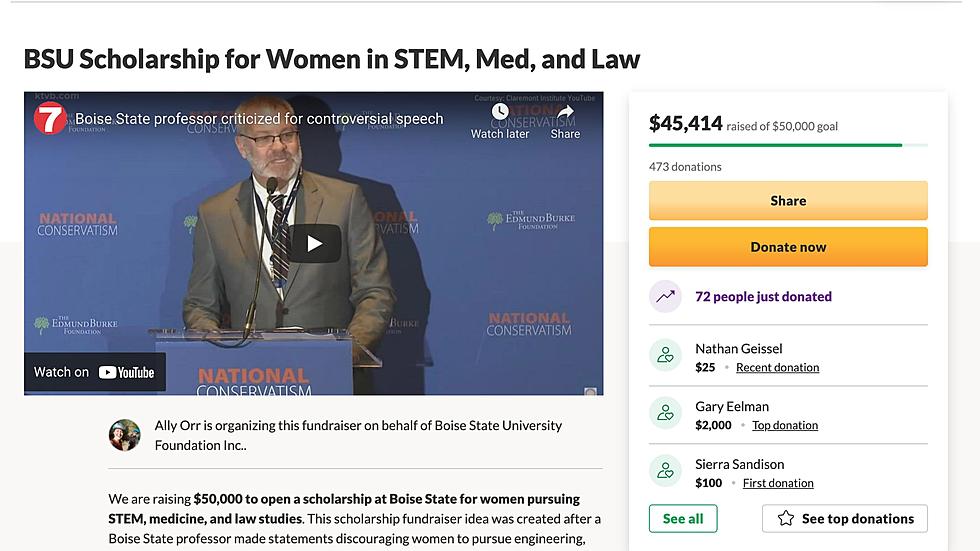Click Nathan Geissel's donor avatar icon

click(665, 355)
